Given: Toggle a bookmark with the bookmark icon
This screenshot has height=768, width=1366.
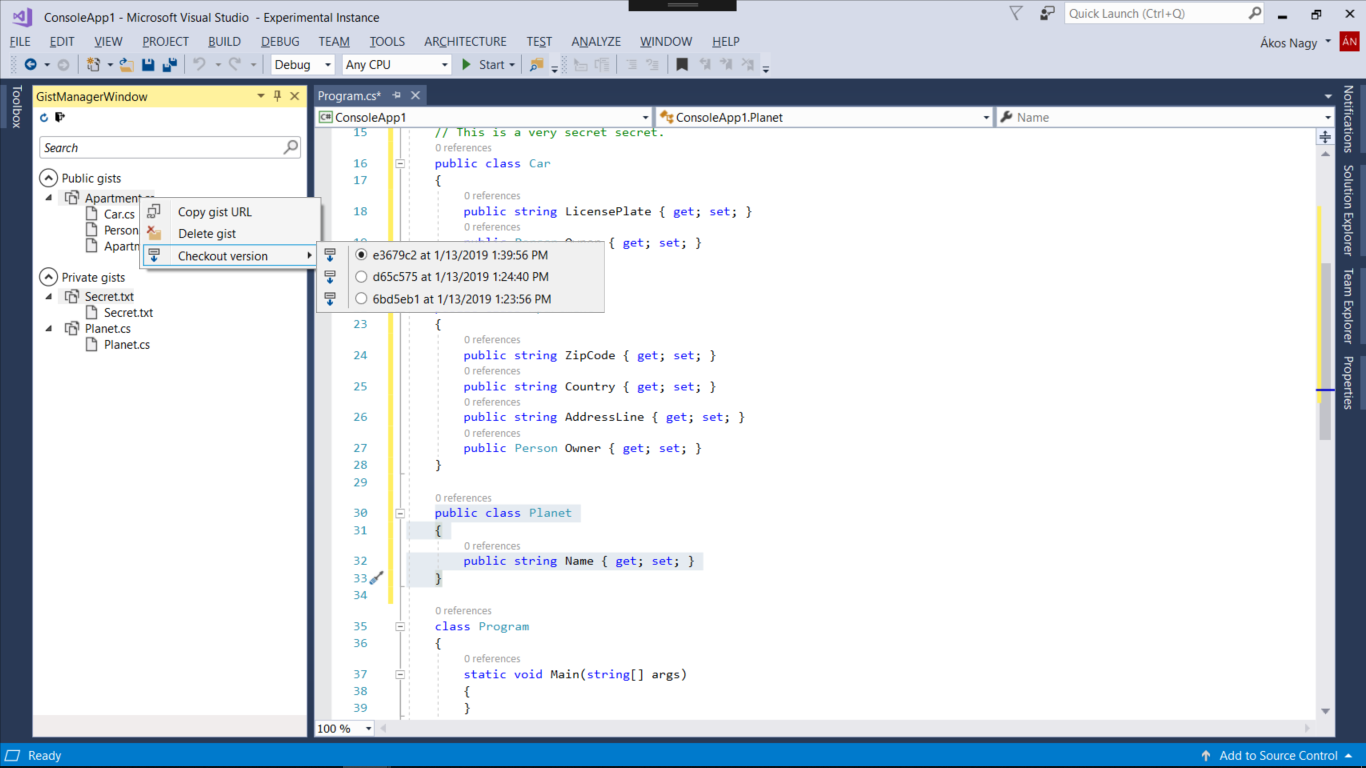Looking at the screenshot, I should 682,64.
